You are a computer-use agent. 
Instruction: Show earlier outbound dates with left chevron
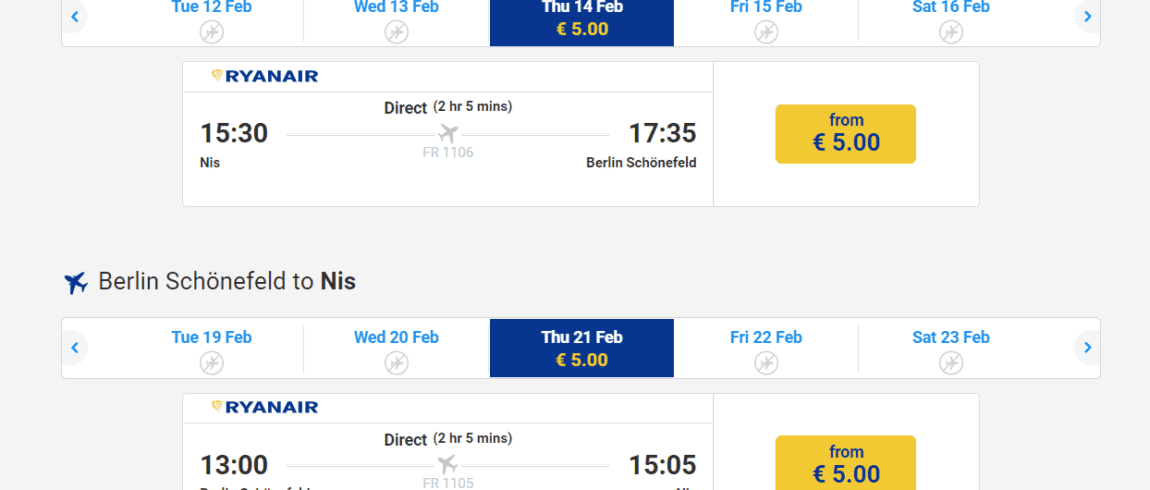point(75,16)
